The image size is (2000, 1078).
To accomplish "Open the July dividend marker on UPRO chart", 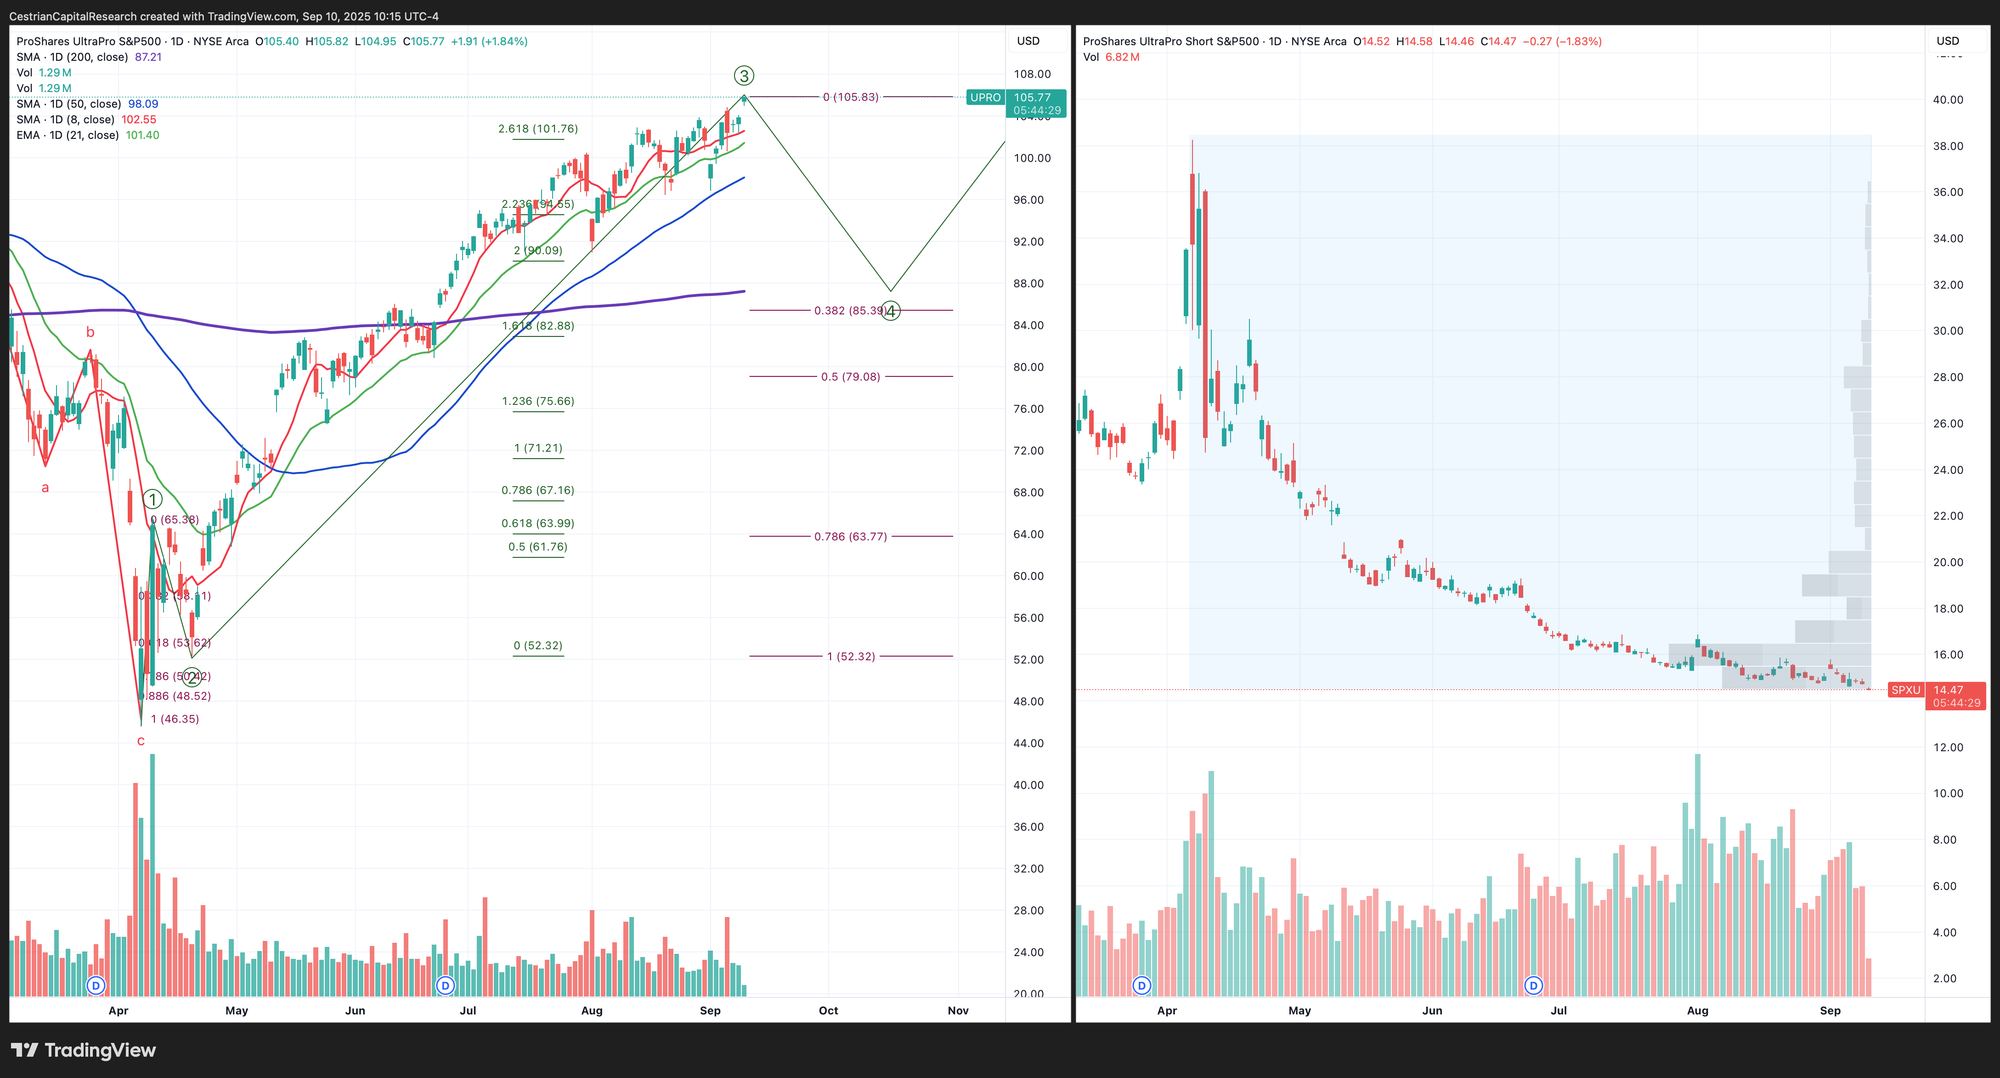I will (x=446, y=986).
